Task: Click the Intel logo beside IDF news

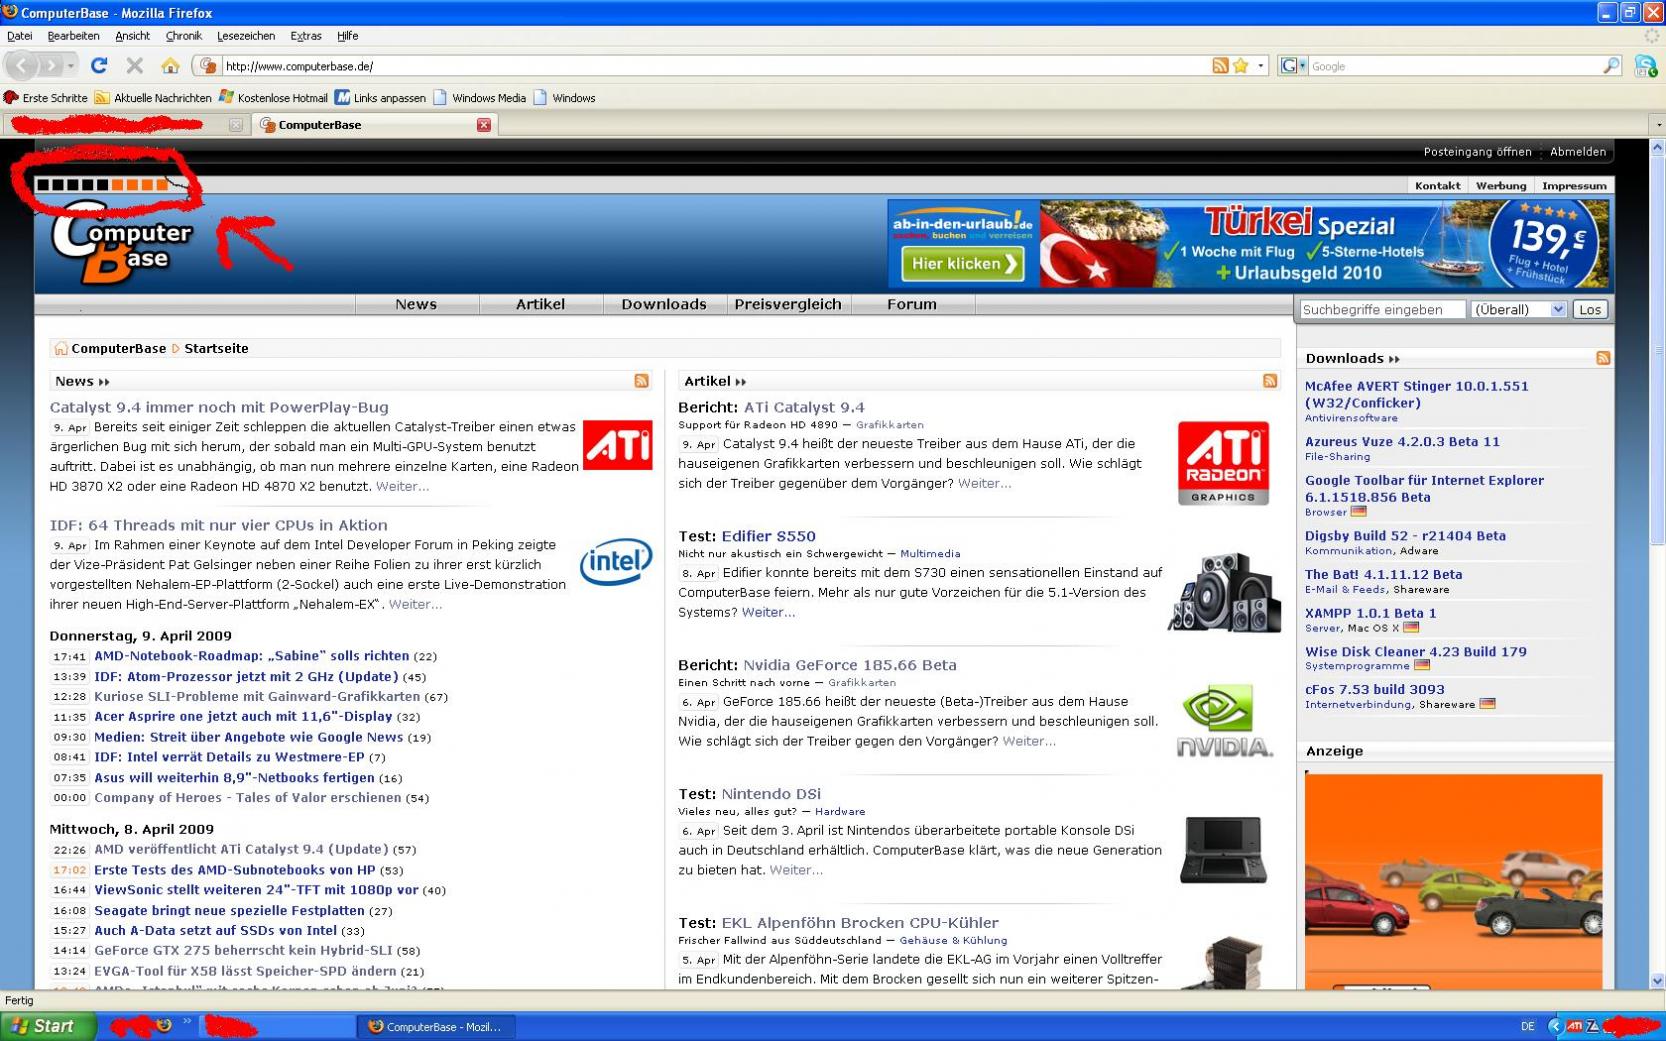Action: point(616,561)
